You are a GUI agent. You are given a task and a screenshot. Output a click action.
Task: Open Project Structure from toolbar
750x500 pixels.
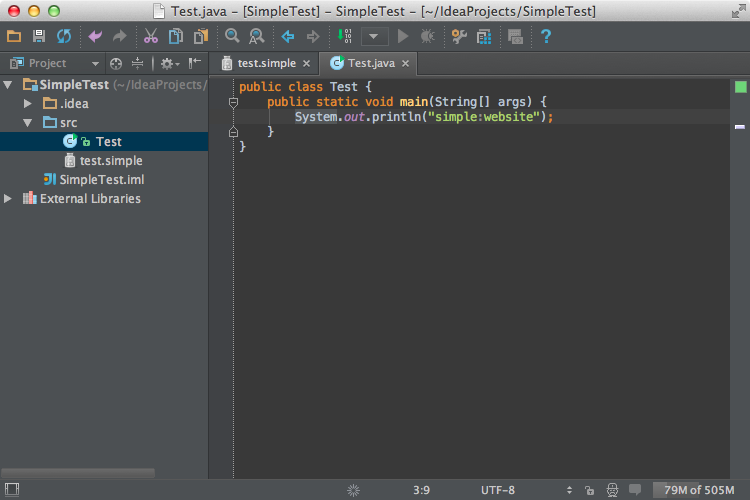(485, 37)
